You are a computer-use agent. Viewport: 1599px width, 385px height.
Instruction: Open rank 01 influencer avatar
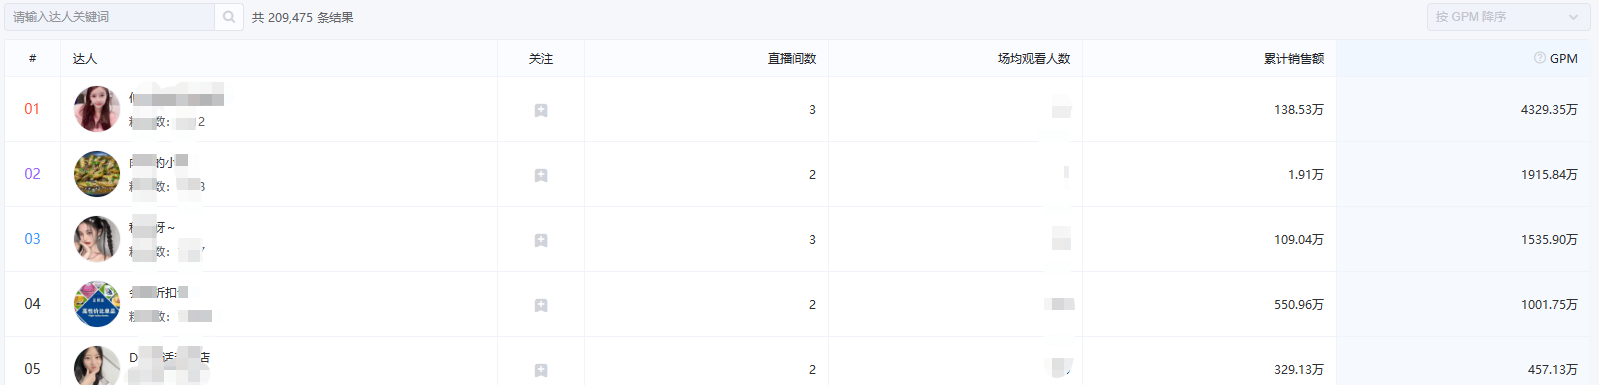pos(97,109)
